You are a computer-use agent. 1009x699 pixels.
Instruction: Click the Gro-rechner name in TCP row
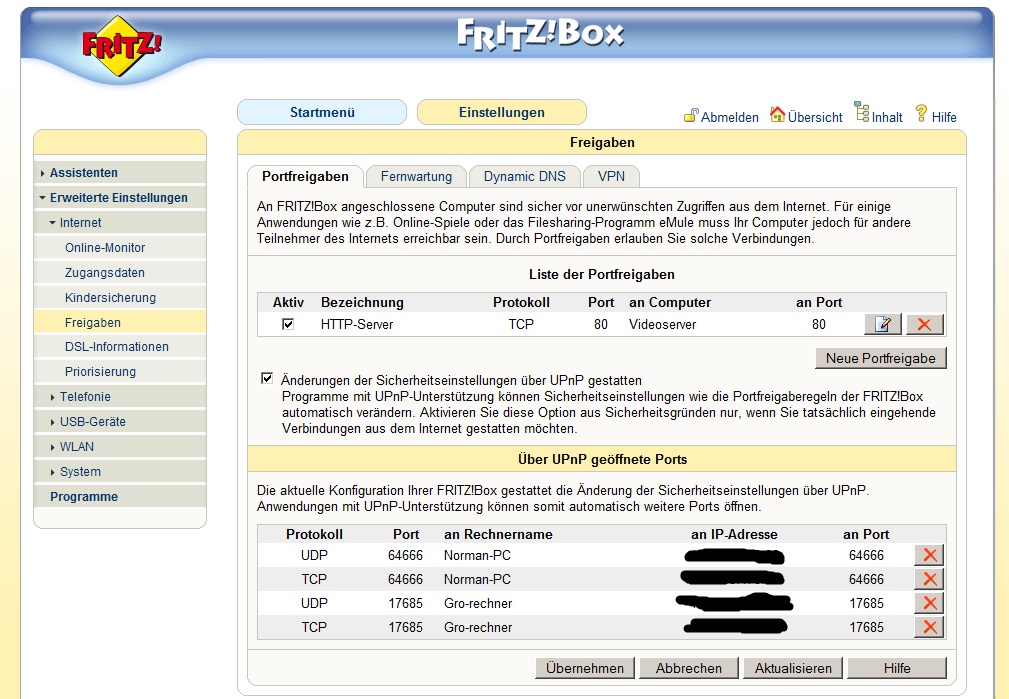click(x=477, y=628)
